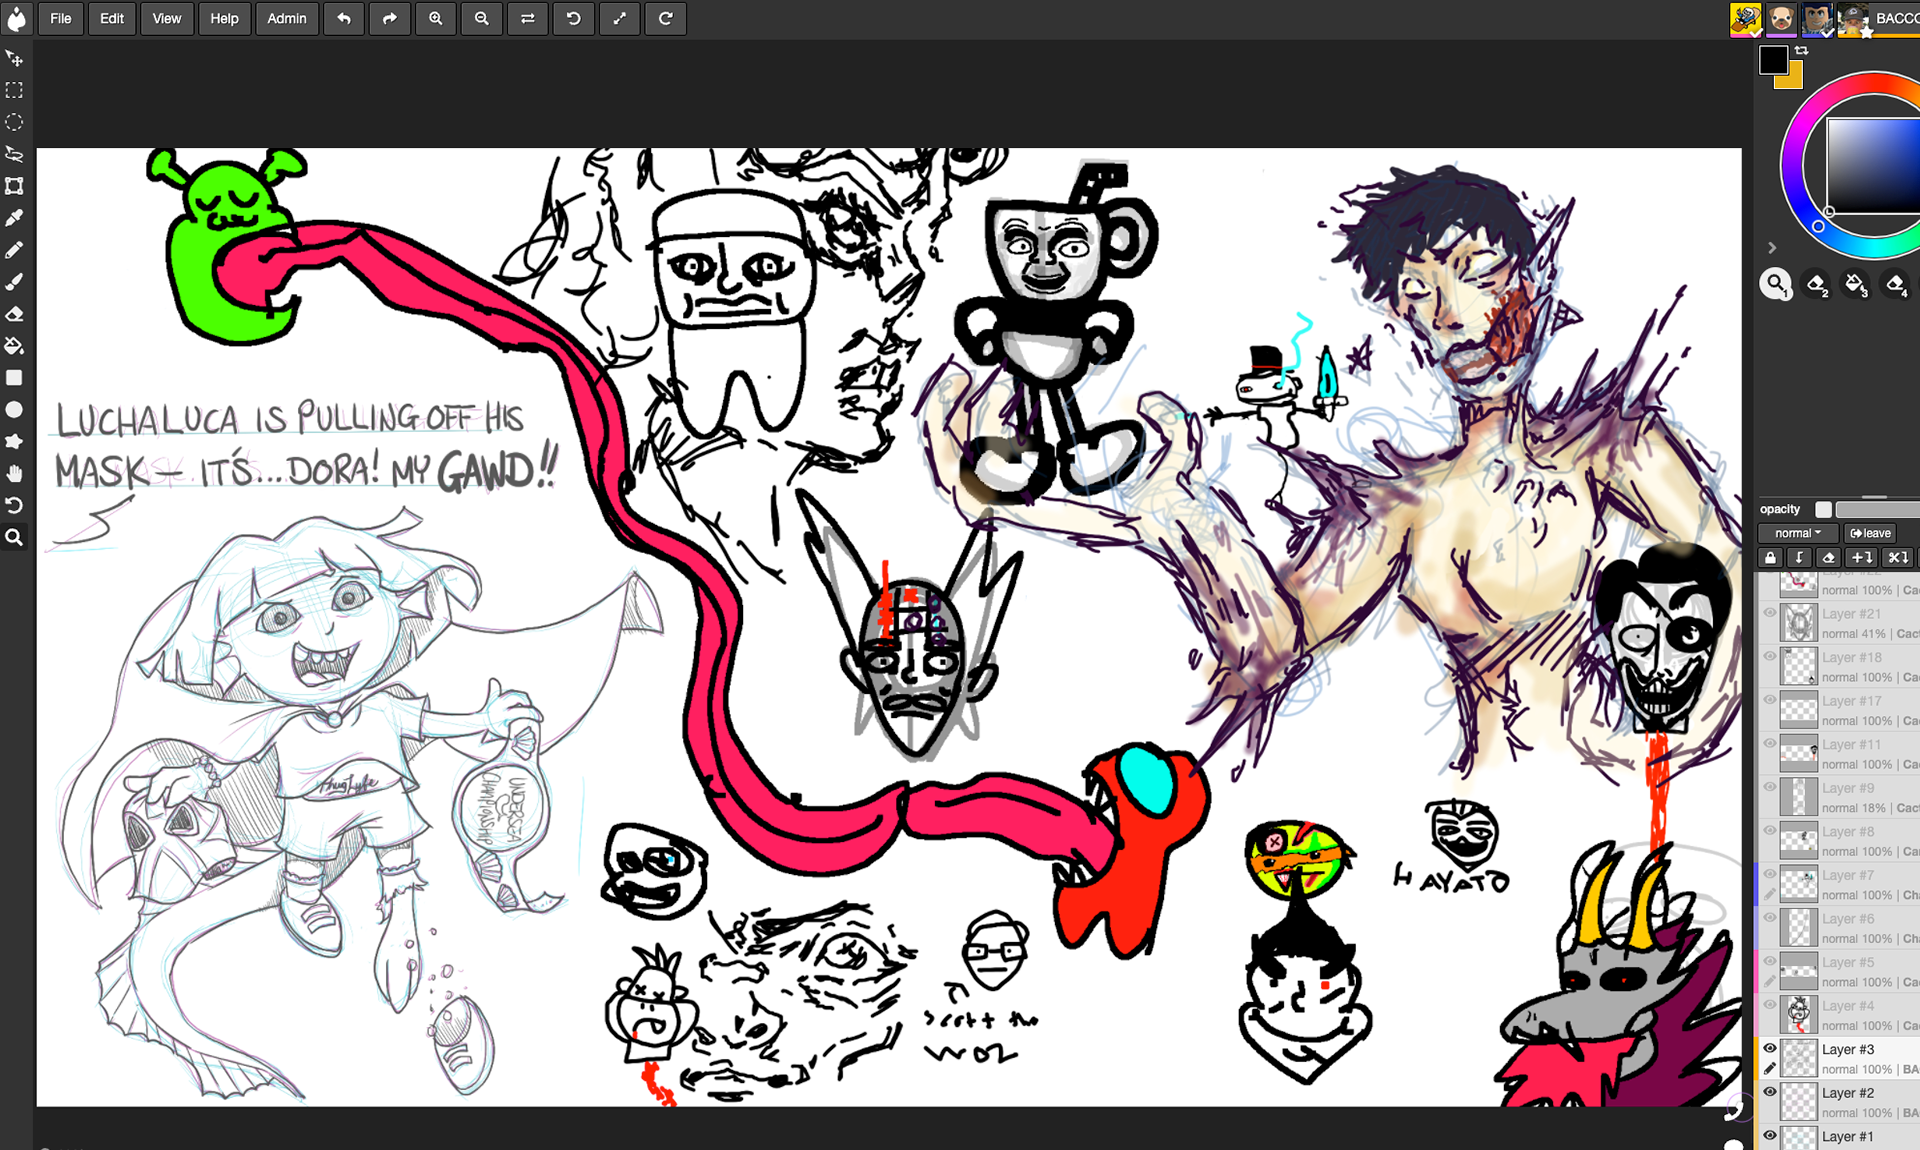Click the saturation-value square in color wheel
1920x1150 pixels.
1873,165
